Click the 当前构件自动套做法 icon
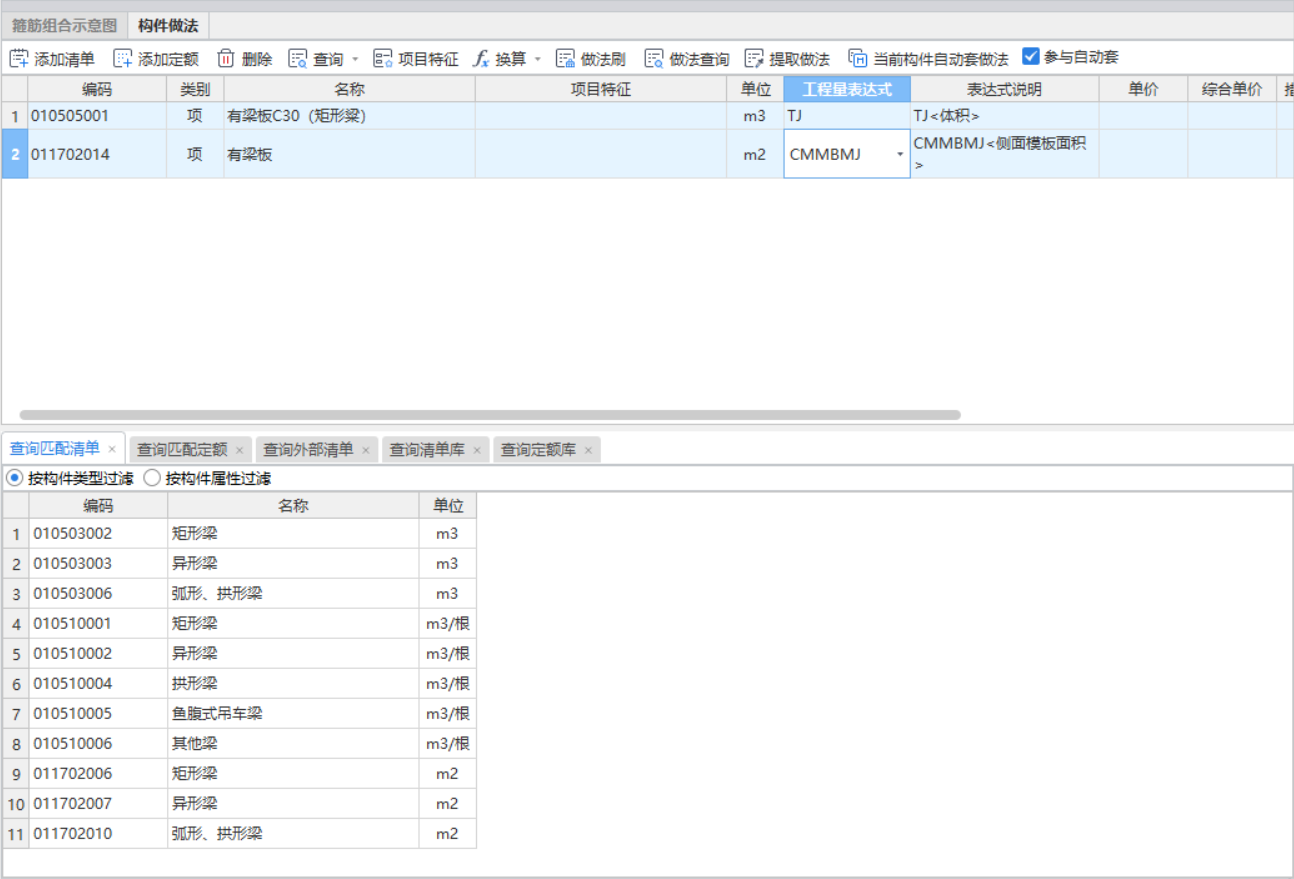 point(858,59)
